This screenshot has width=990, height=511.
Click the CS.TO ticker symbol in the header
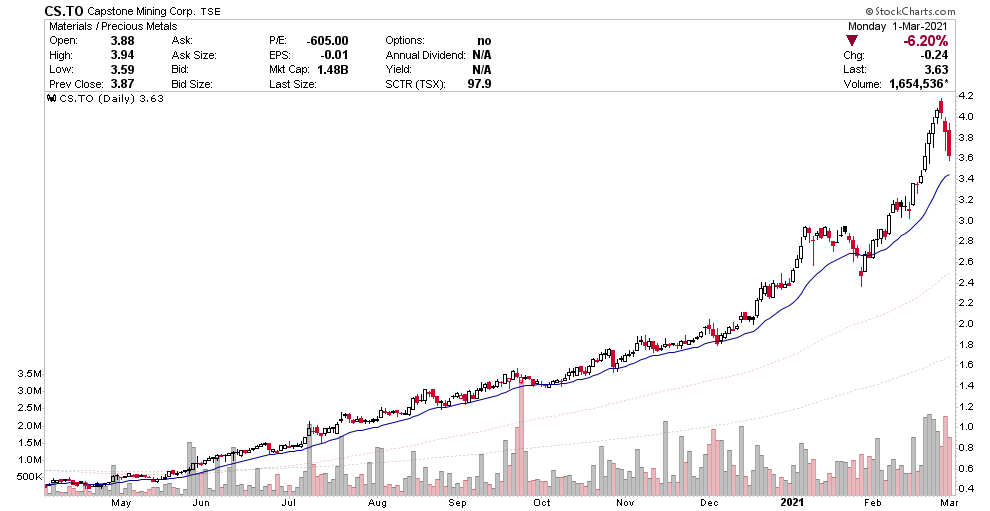click(x=64, y=11)
